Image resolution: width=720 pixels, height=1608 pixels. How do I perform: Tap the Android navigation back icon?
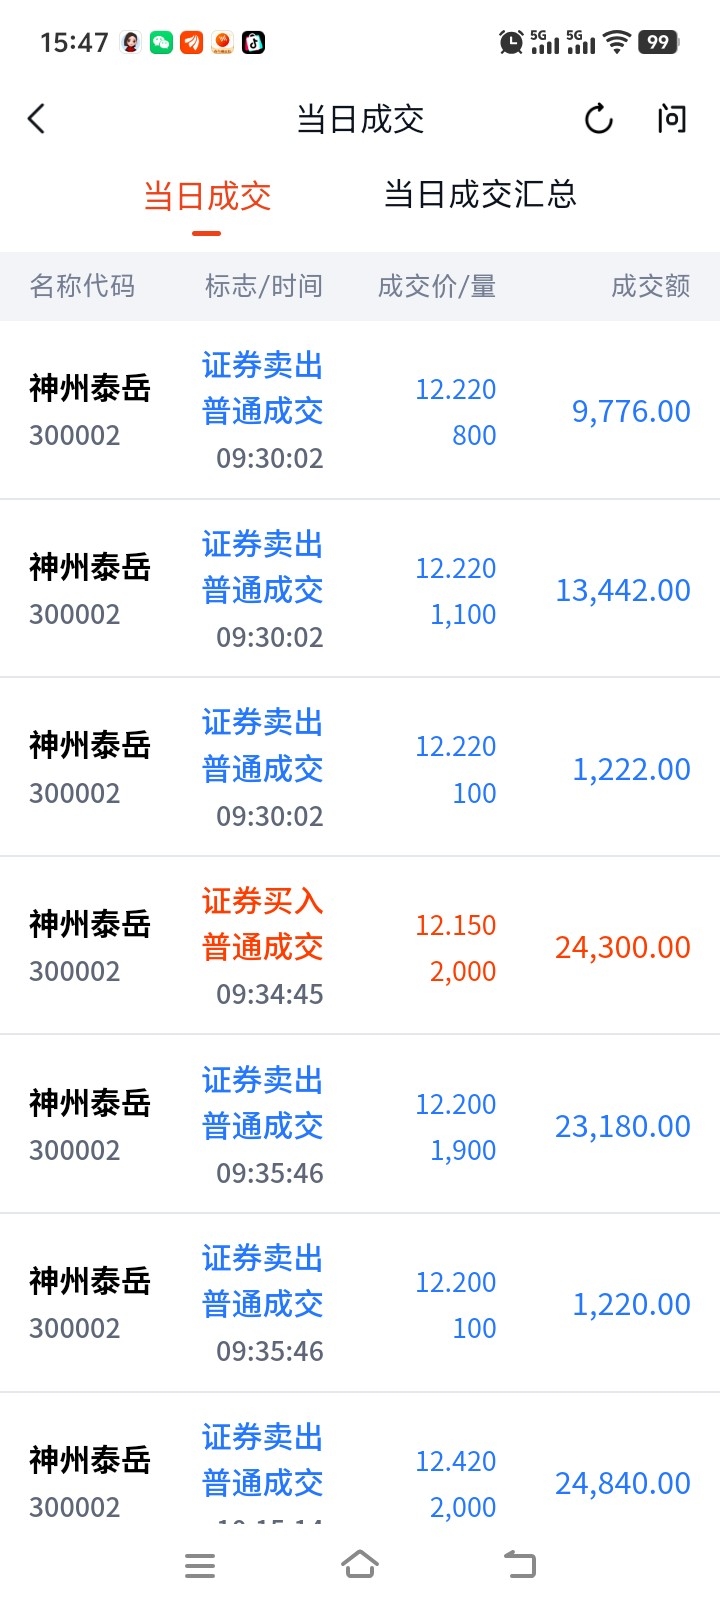click(519, 1564)
